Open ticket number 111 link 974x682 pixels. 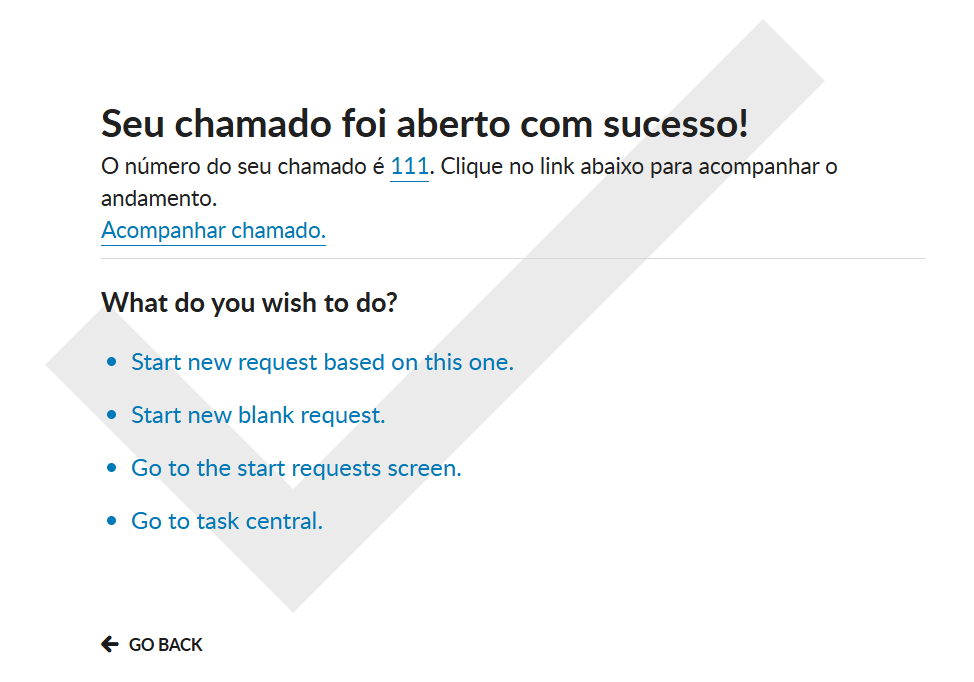point(409,167)
